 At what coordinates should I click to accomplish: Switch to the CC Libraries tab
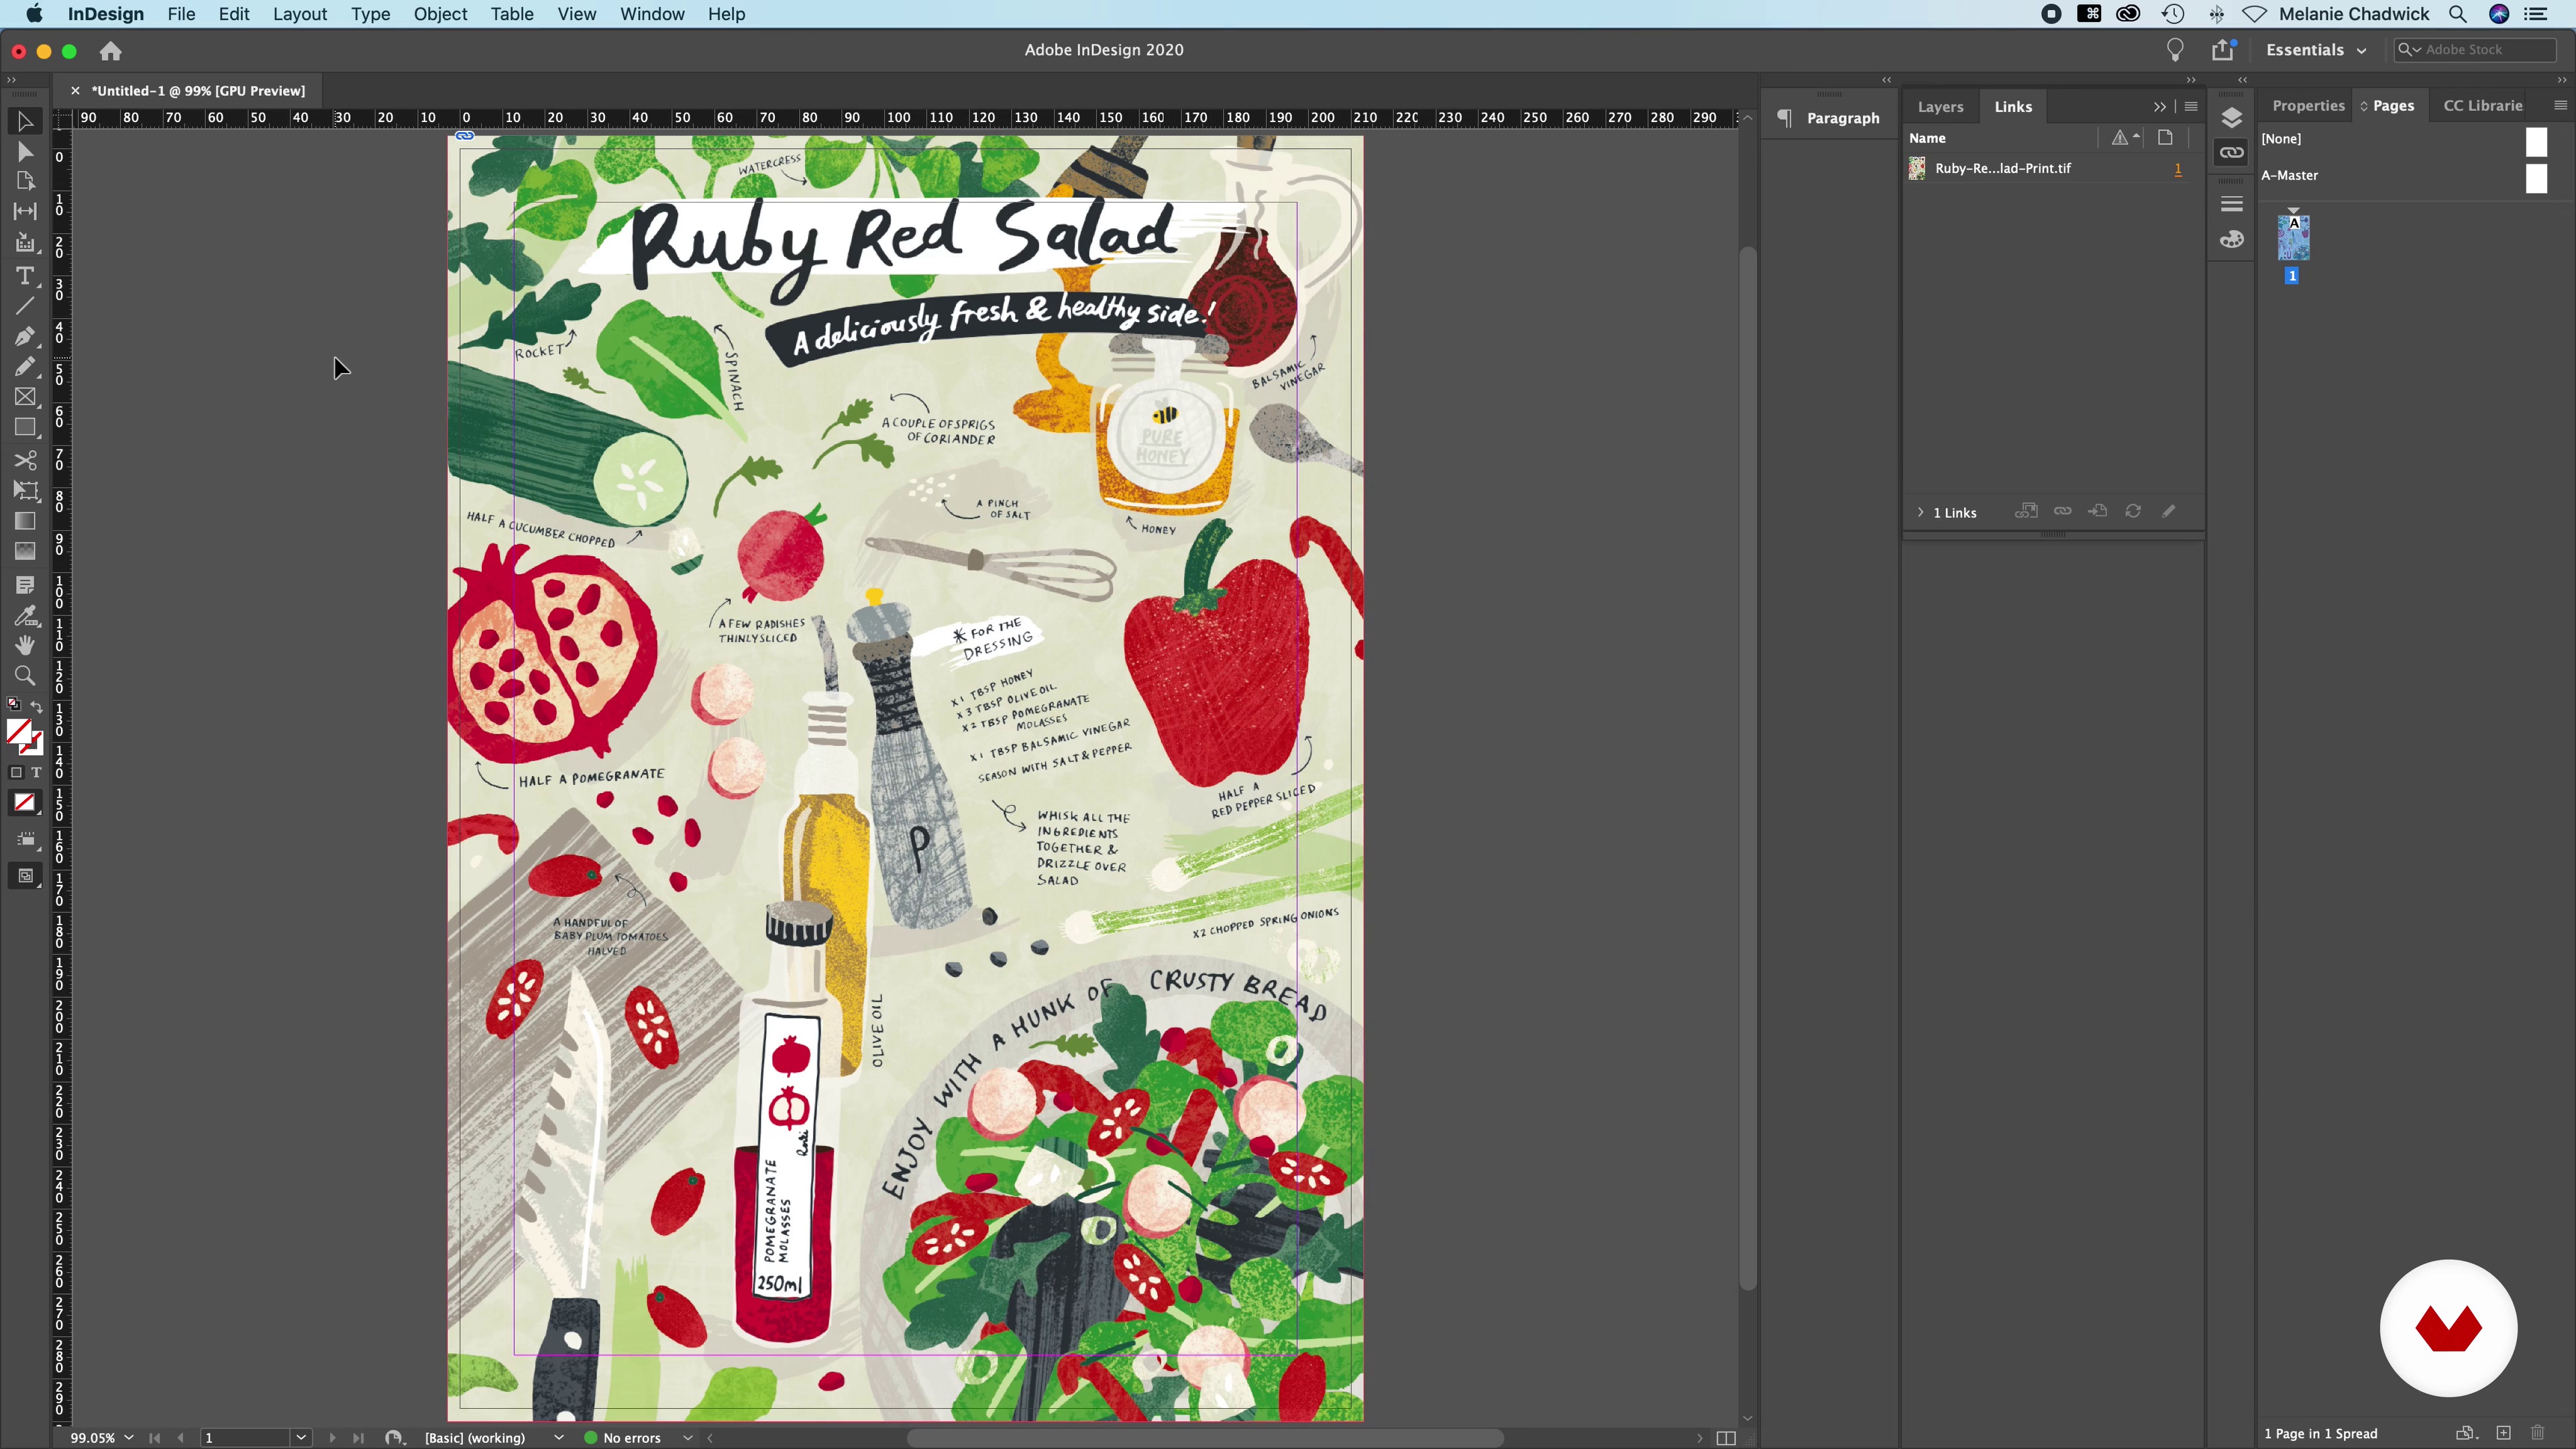2483,106
